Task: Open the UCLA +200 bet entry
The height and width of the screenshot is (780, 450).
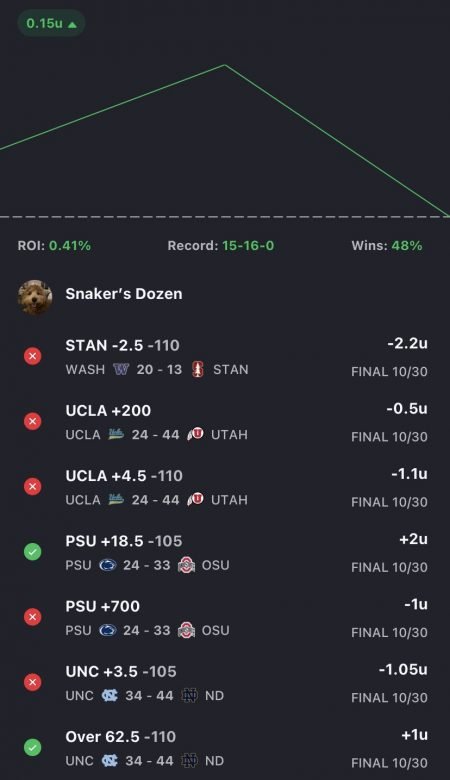Action: pos(225,422)
